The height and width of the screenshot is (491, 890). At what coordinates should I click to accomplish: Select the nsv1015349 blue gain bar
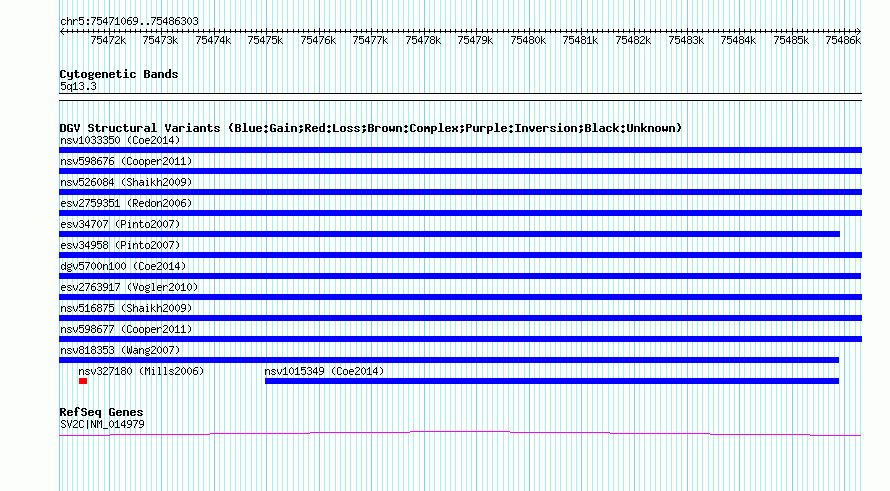552,381
